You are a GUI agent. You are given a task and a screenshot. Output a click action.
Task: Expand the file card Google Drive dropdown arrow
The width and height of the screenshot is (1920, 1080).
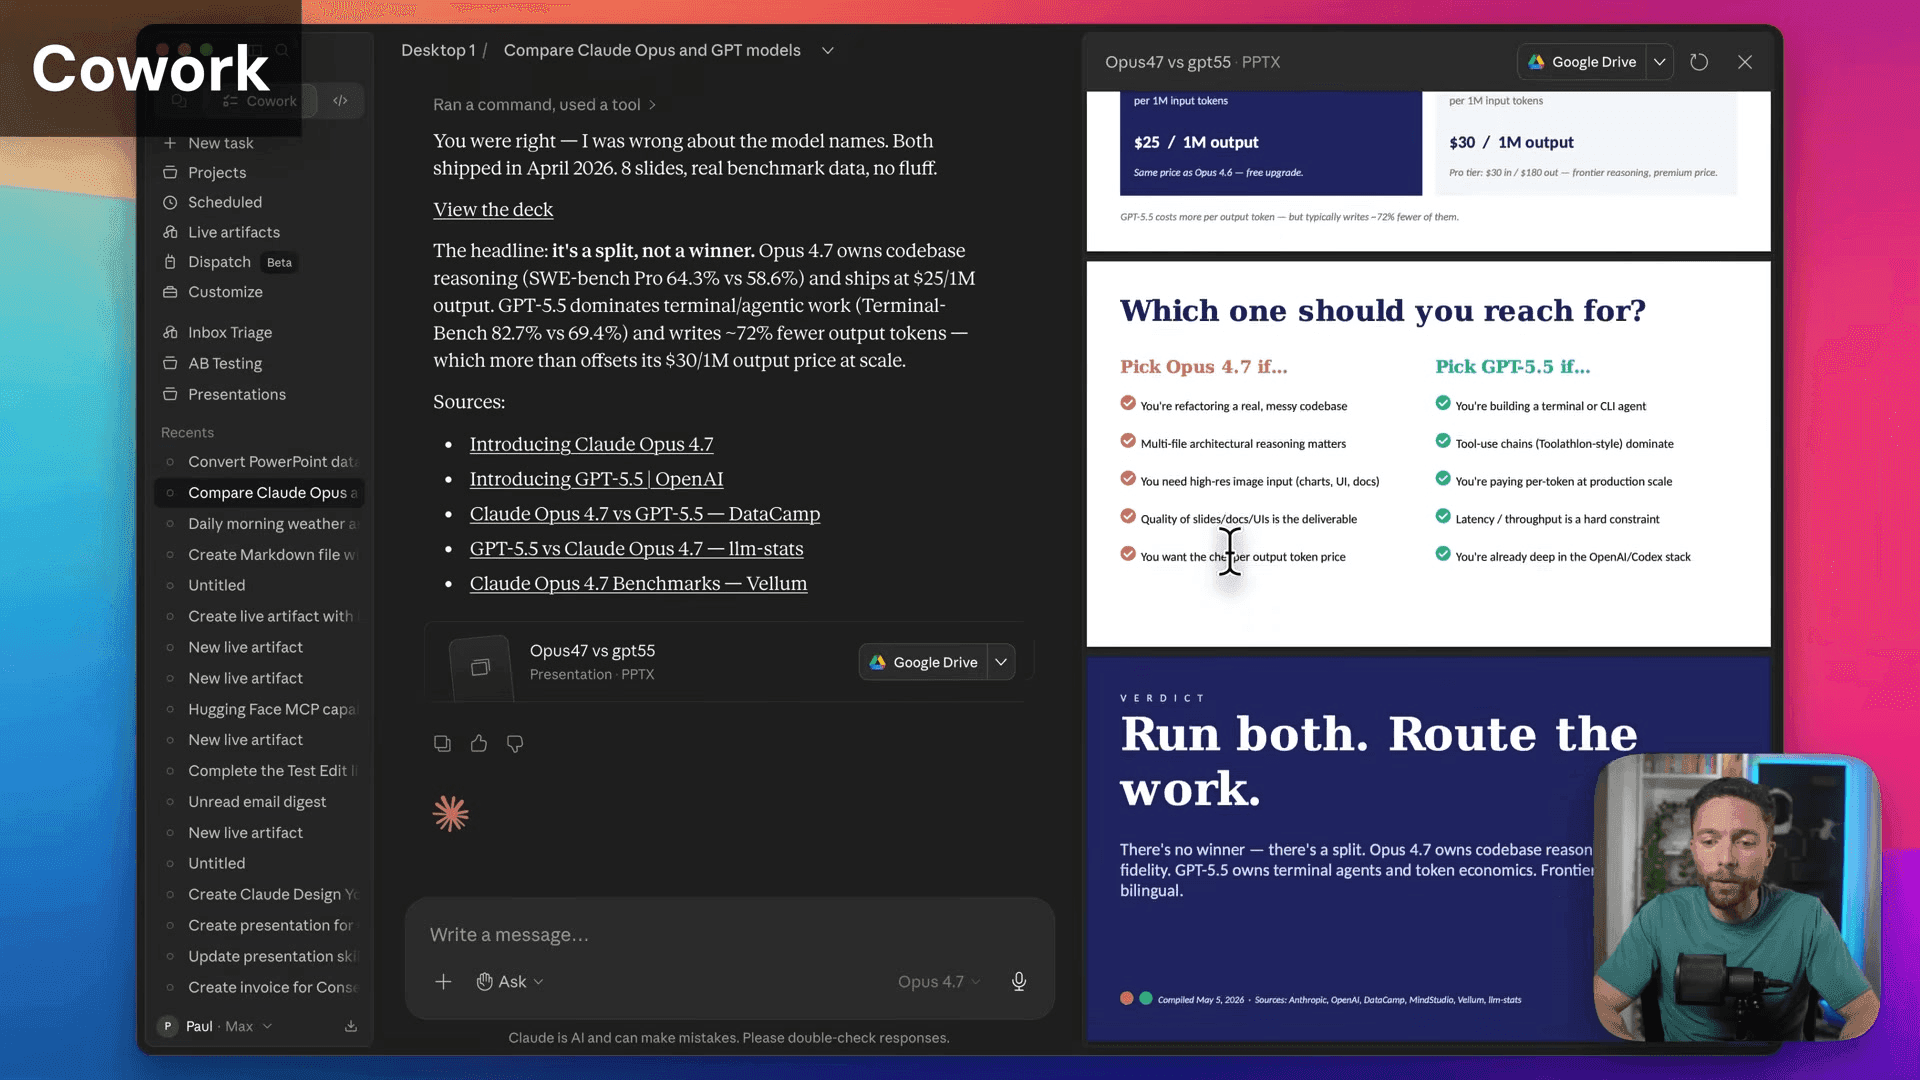[x=1001, y=663]
